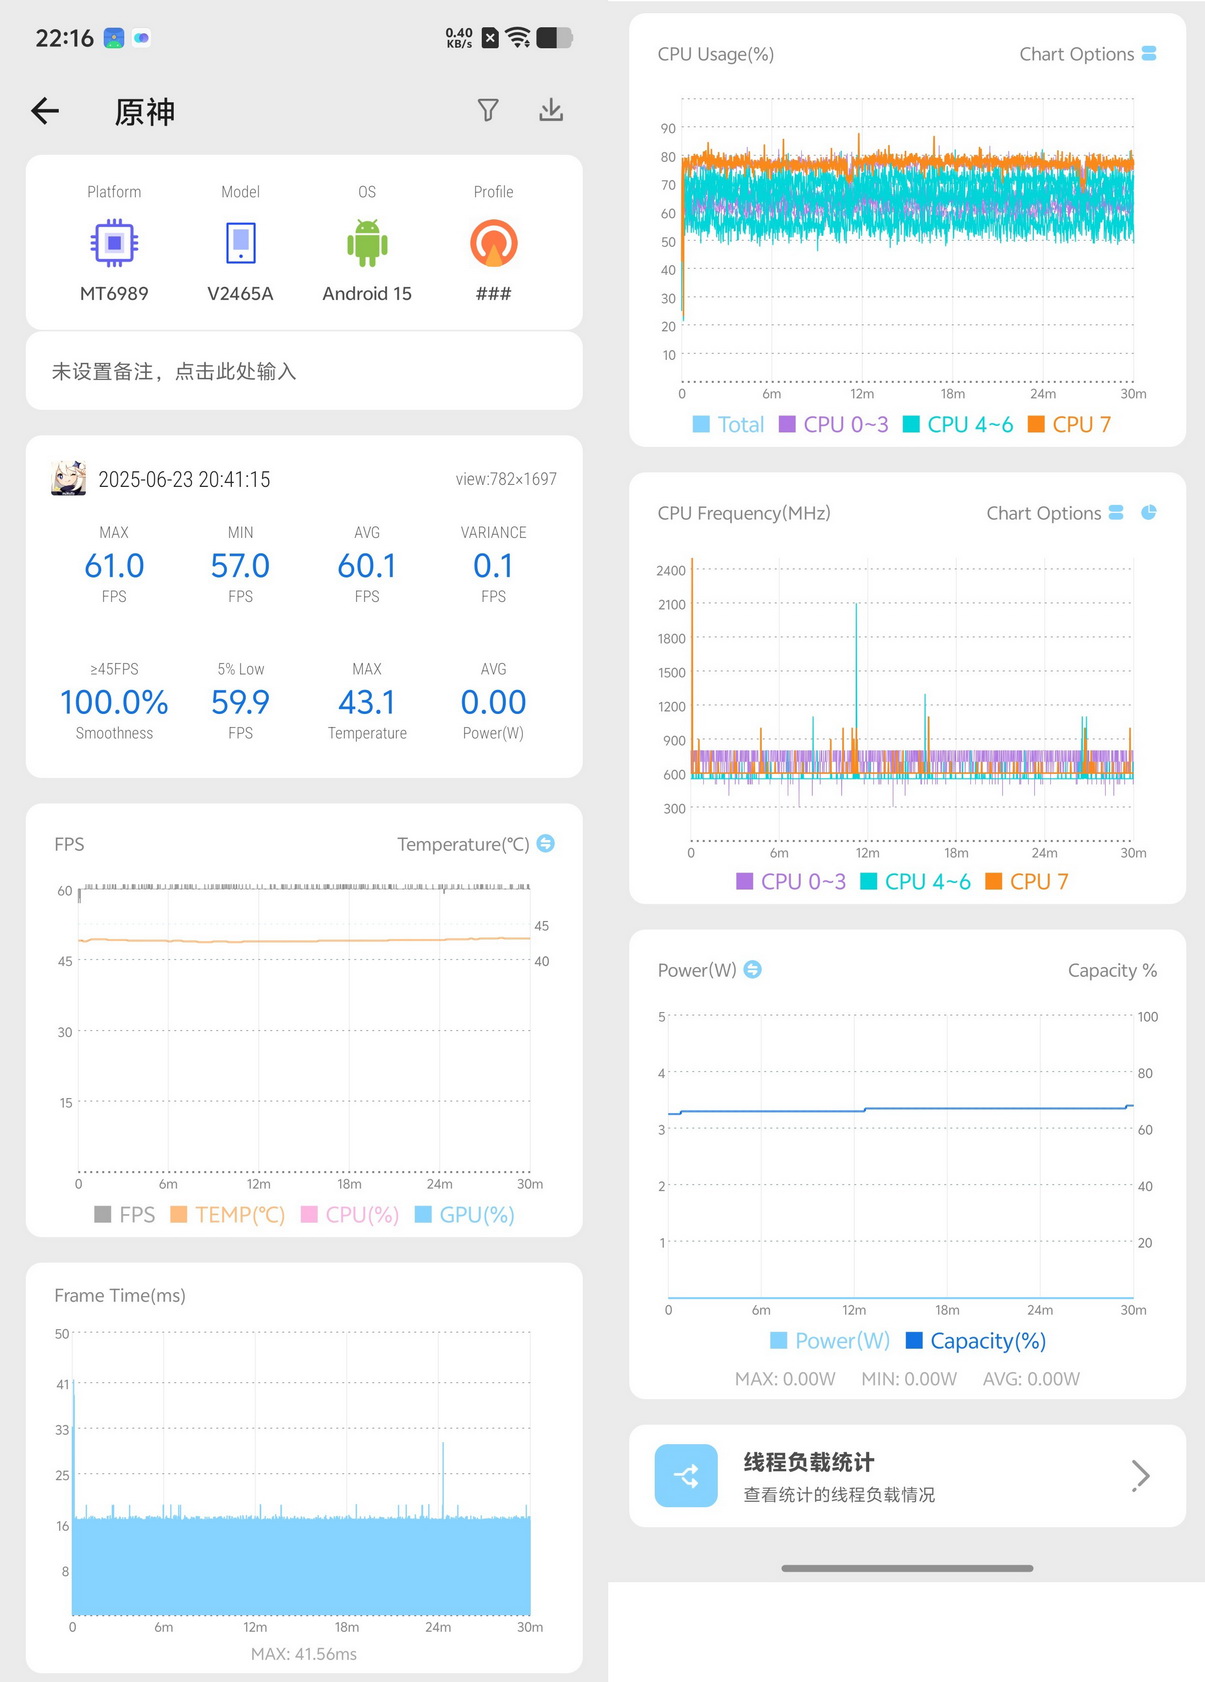Viewport: 1205px width, 1682px height.
Task: Tap the 61.0 MAX FPS value
Action: (114, 566)
